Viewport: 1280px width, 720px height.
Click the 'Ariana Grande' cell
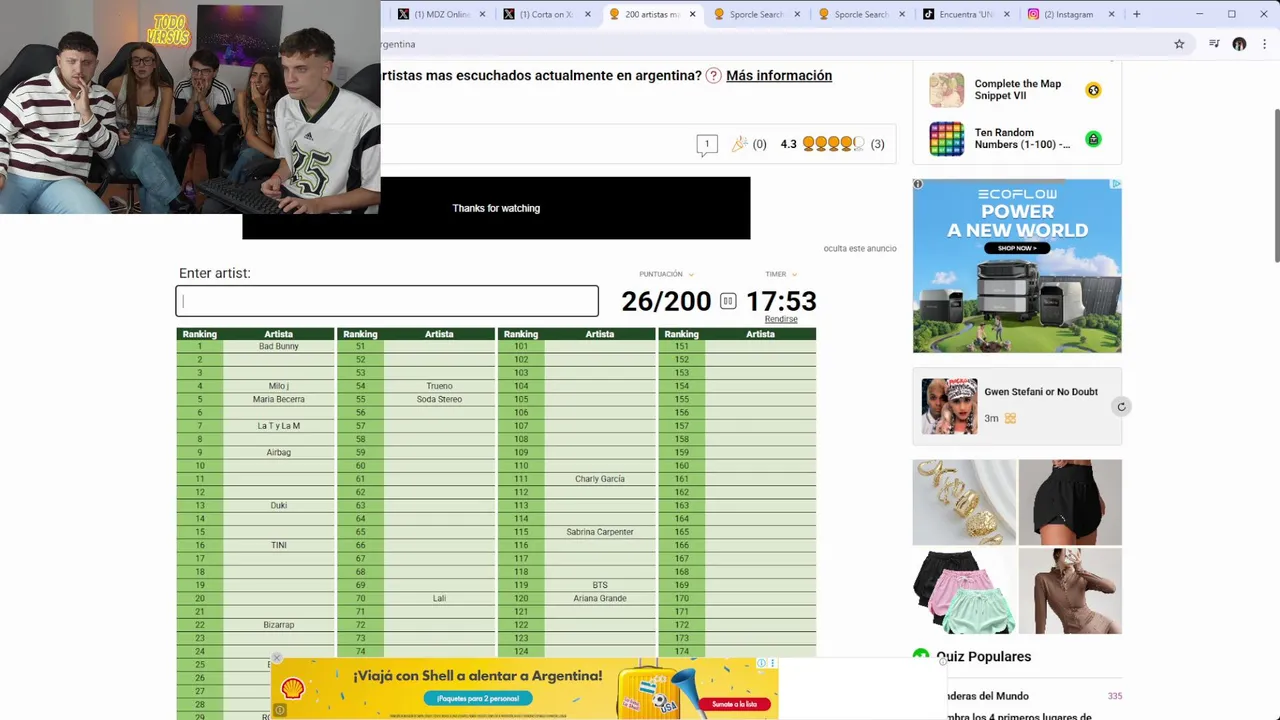(600, 598)
